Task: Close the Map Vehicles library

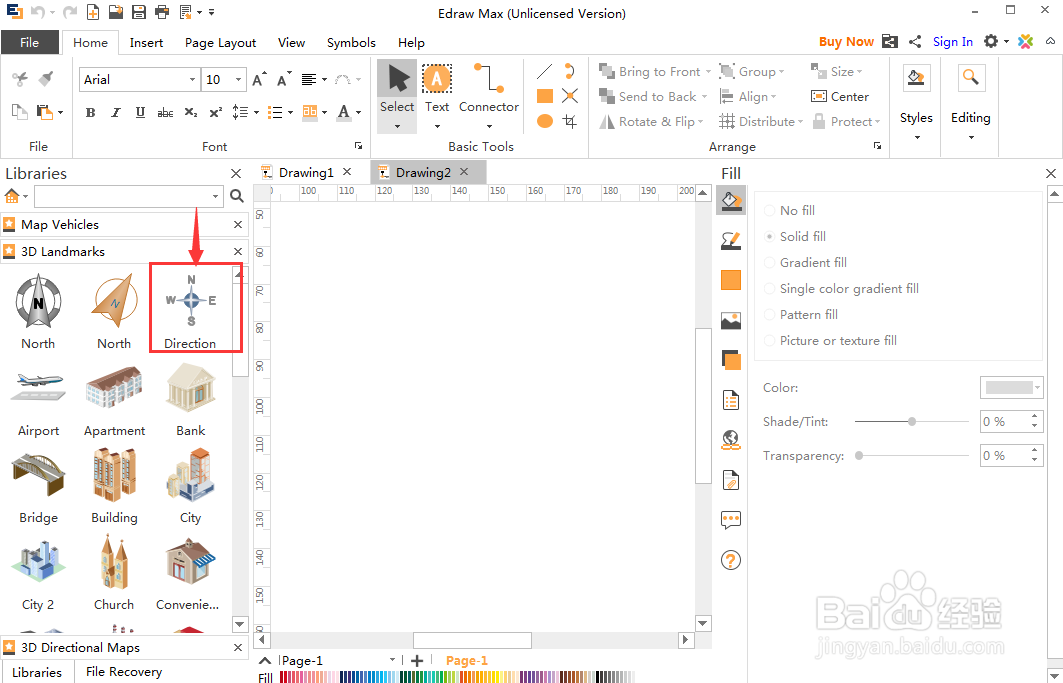Action: coord(238,225)
